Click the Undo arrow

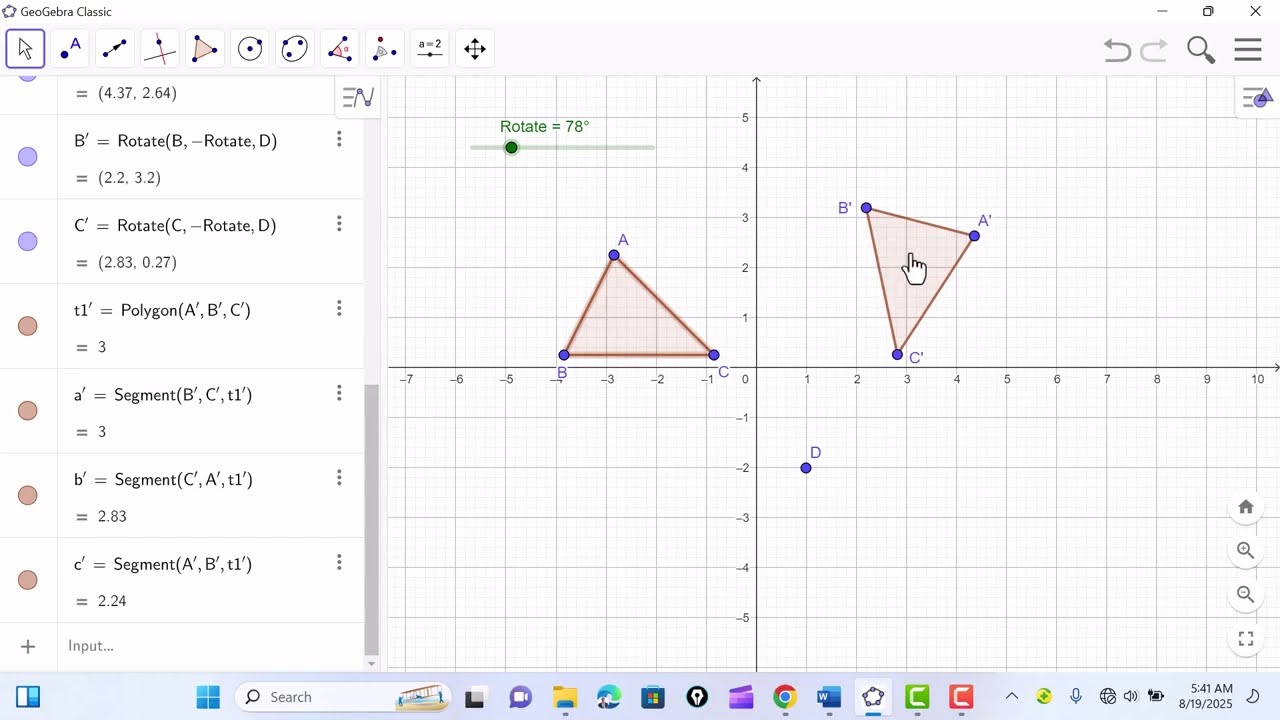click(x=1117, y=50)
